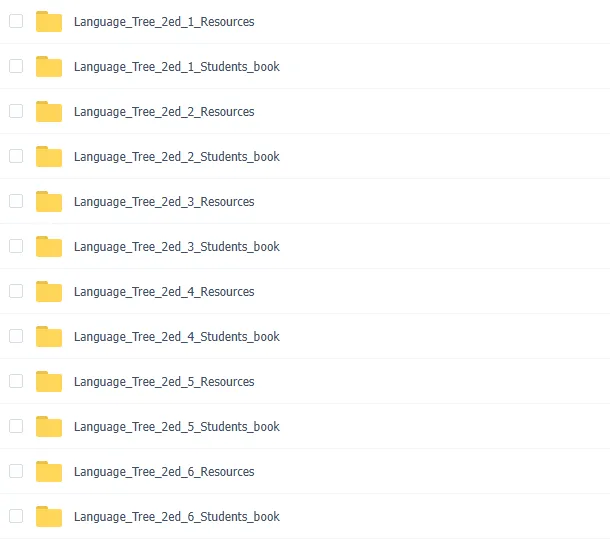Tick the Language_Tree_2ed_6_Resources checkbox
Image resolution: width=610 pixels, height=549 pixels.
click(16, 471)
